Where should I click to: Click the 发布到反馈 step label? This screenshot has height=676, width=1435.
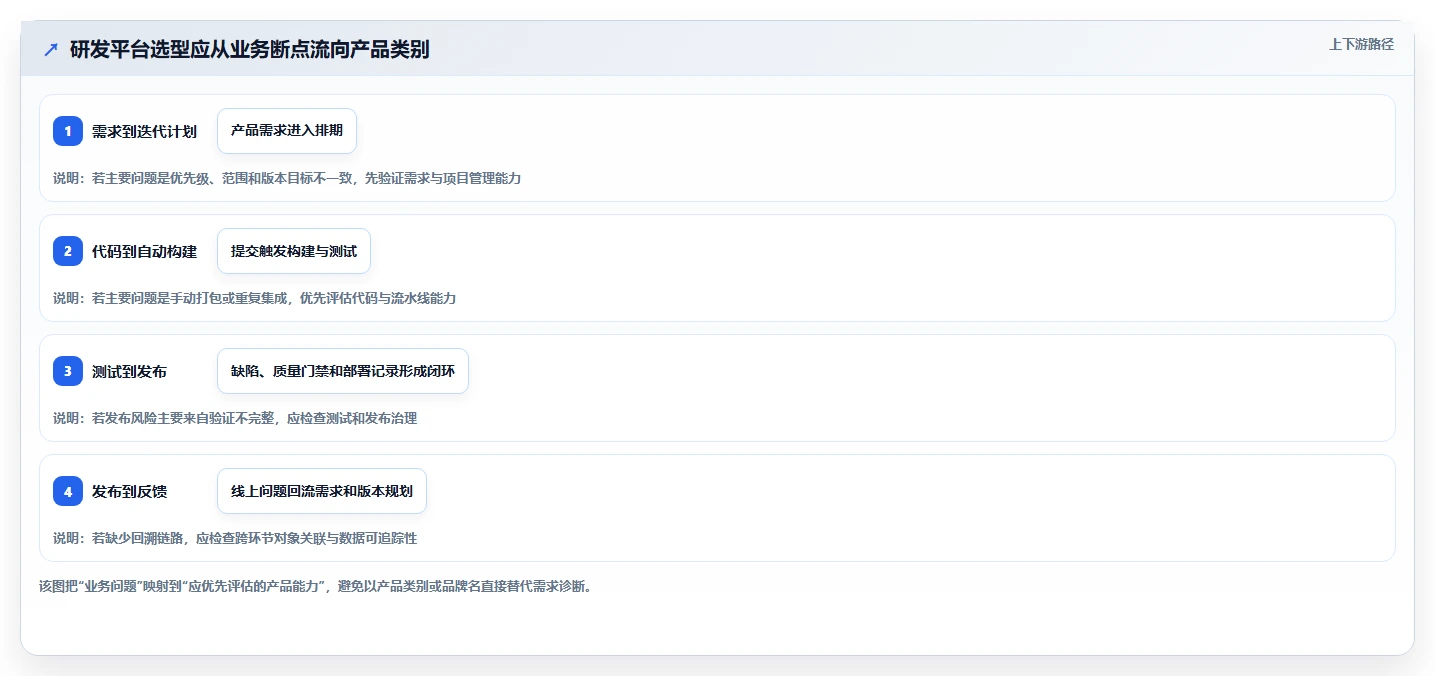point(129,492)
